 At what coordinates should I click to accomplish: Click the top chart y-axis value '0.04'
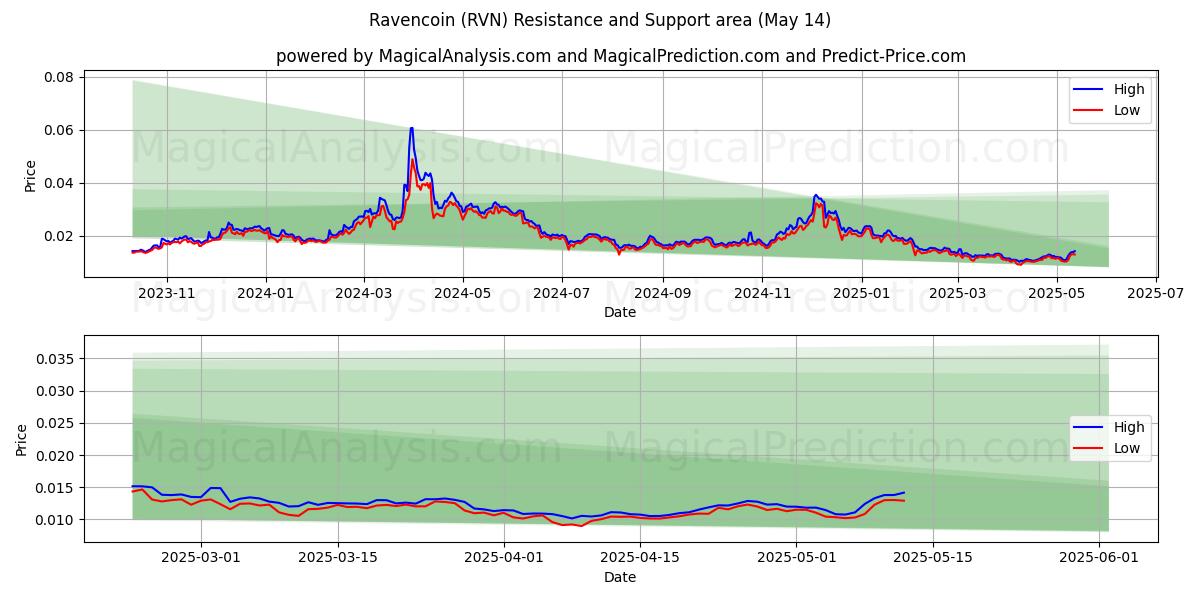(x=60, y=184)
